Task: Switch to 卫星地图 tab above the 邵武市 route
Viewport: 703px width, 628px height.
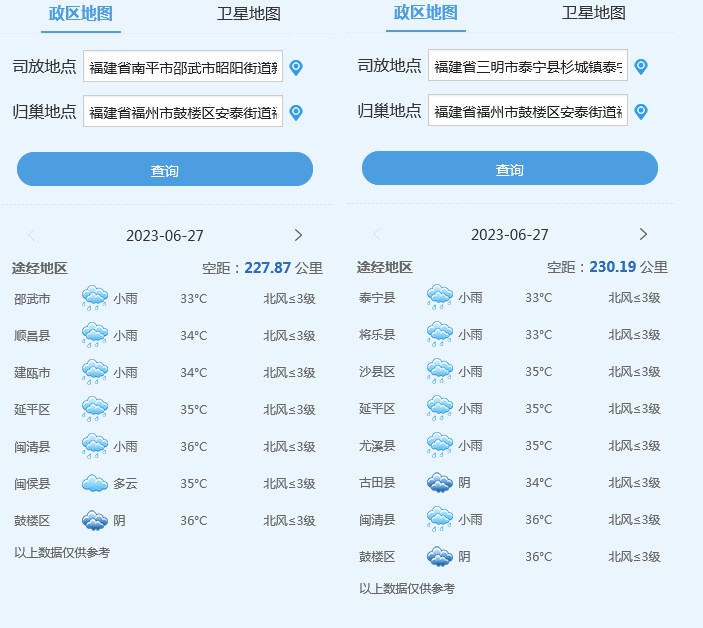Action: coord(248,14)
